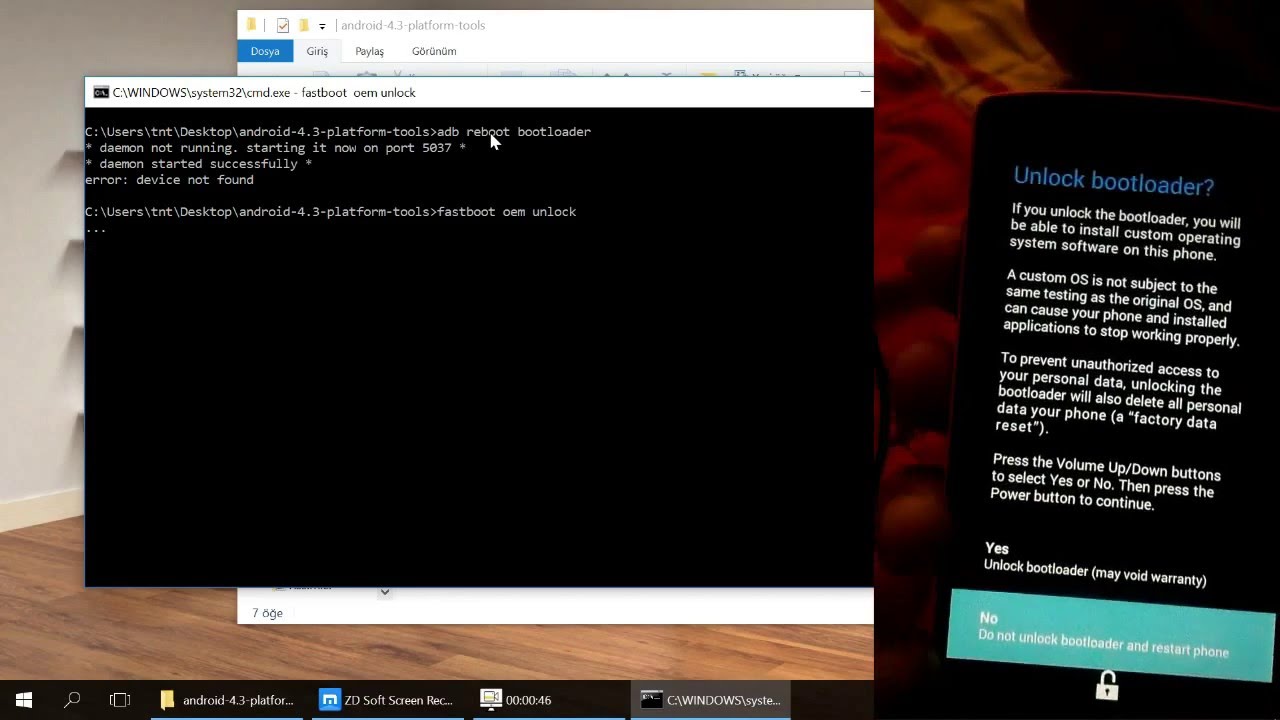This screenshot has width=1280, height=720.
Task: Select Yes Unlock bootloader on the phone
Action: 1095,564
